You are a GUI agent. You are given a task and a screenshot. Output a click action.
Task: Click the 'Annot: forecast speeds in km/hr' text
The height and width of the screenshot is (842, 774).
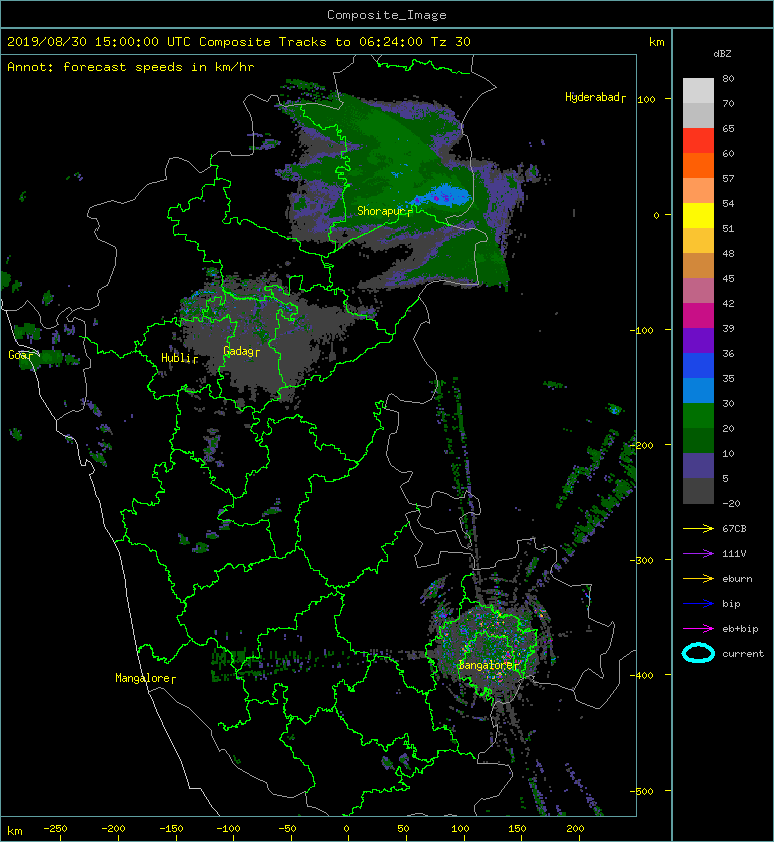click(131, 67)
